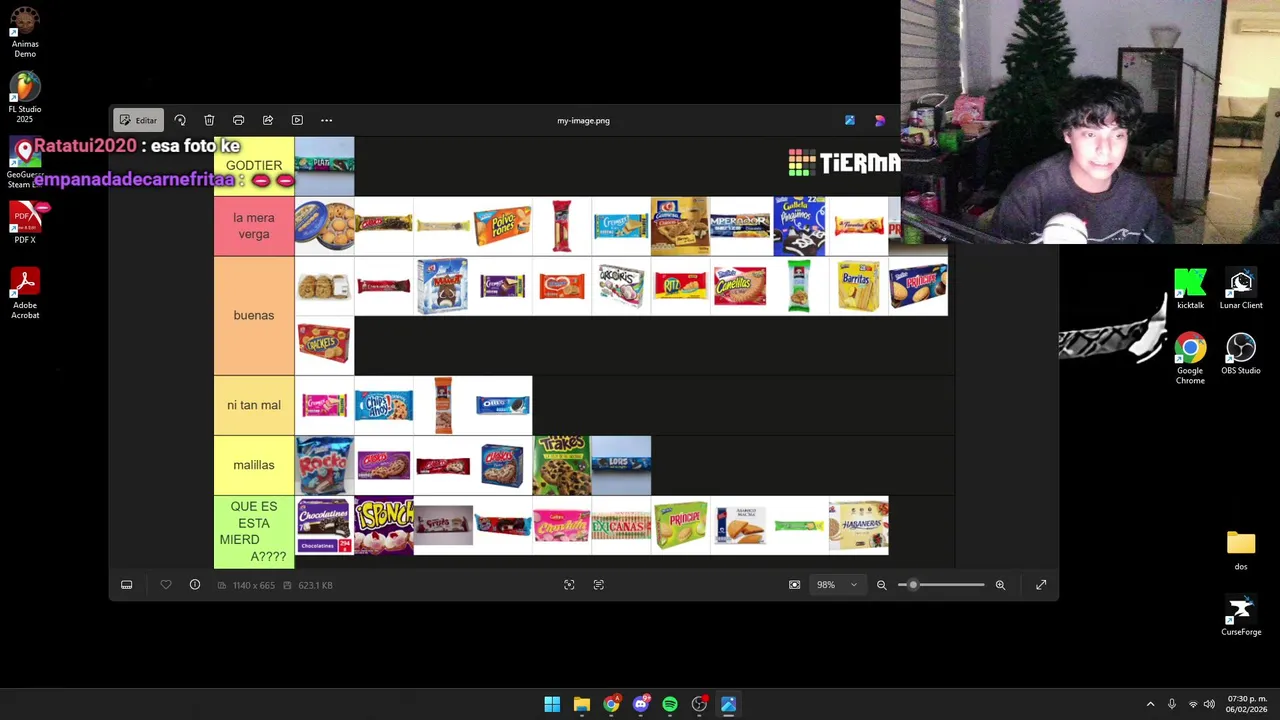
Task: Open File Explorer from taskbar
Action: pos(581,704)
